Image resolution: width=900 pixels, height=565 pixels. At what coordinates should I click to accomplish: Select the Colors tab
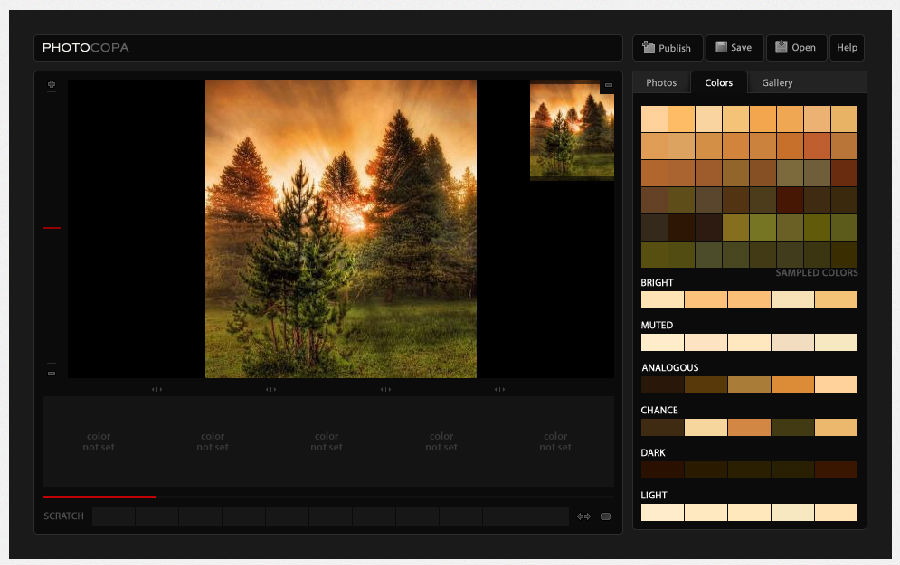click(719, 83)
